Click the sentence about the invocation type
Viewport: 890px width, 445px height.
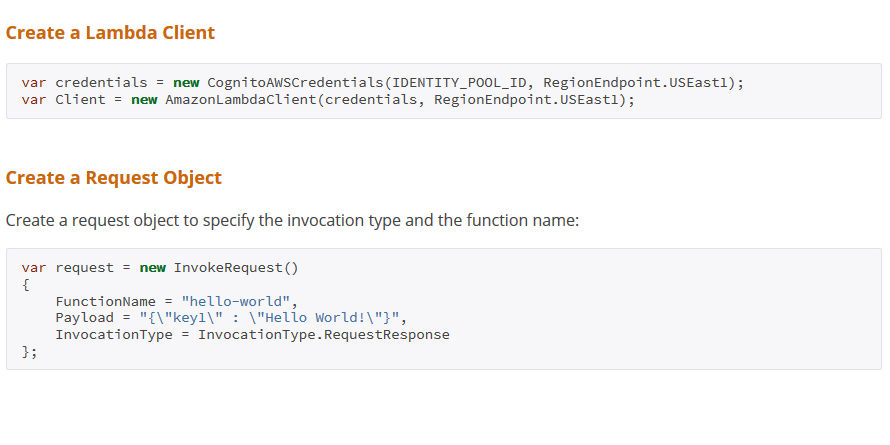point(292,220)
